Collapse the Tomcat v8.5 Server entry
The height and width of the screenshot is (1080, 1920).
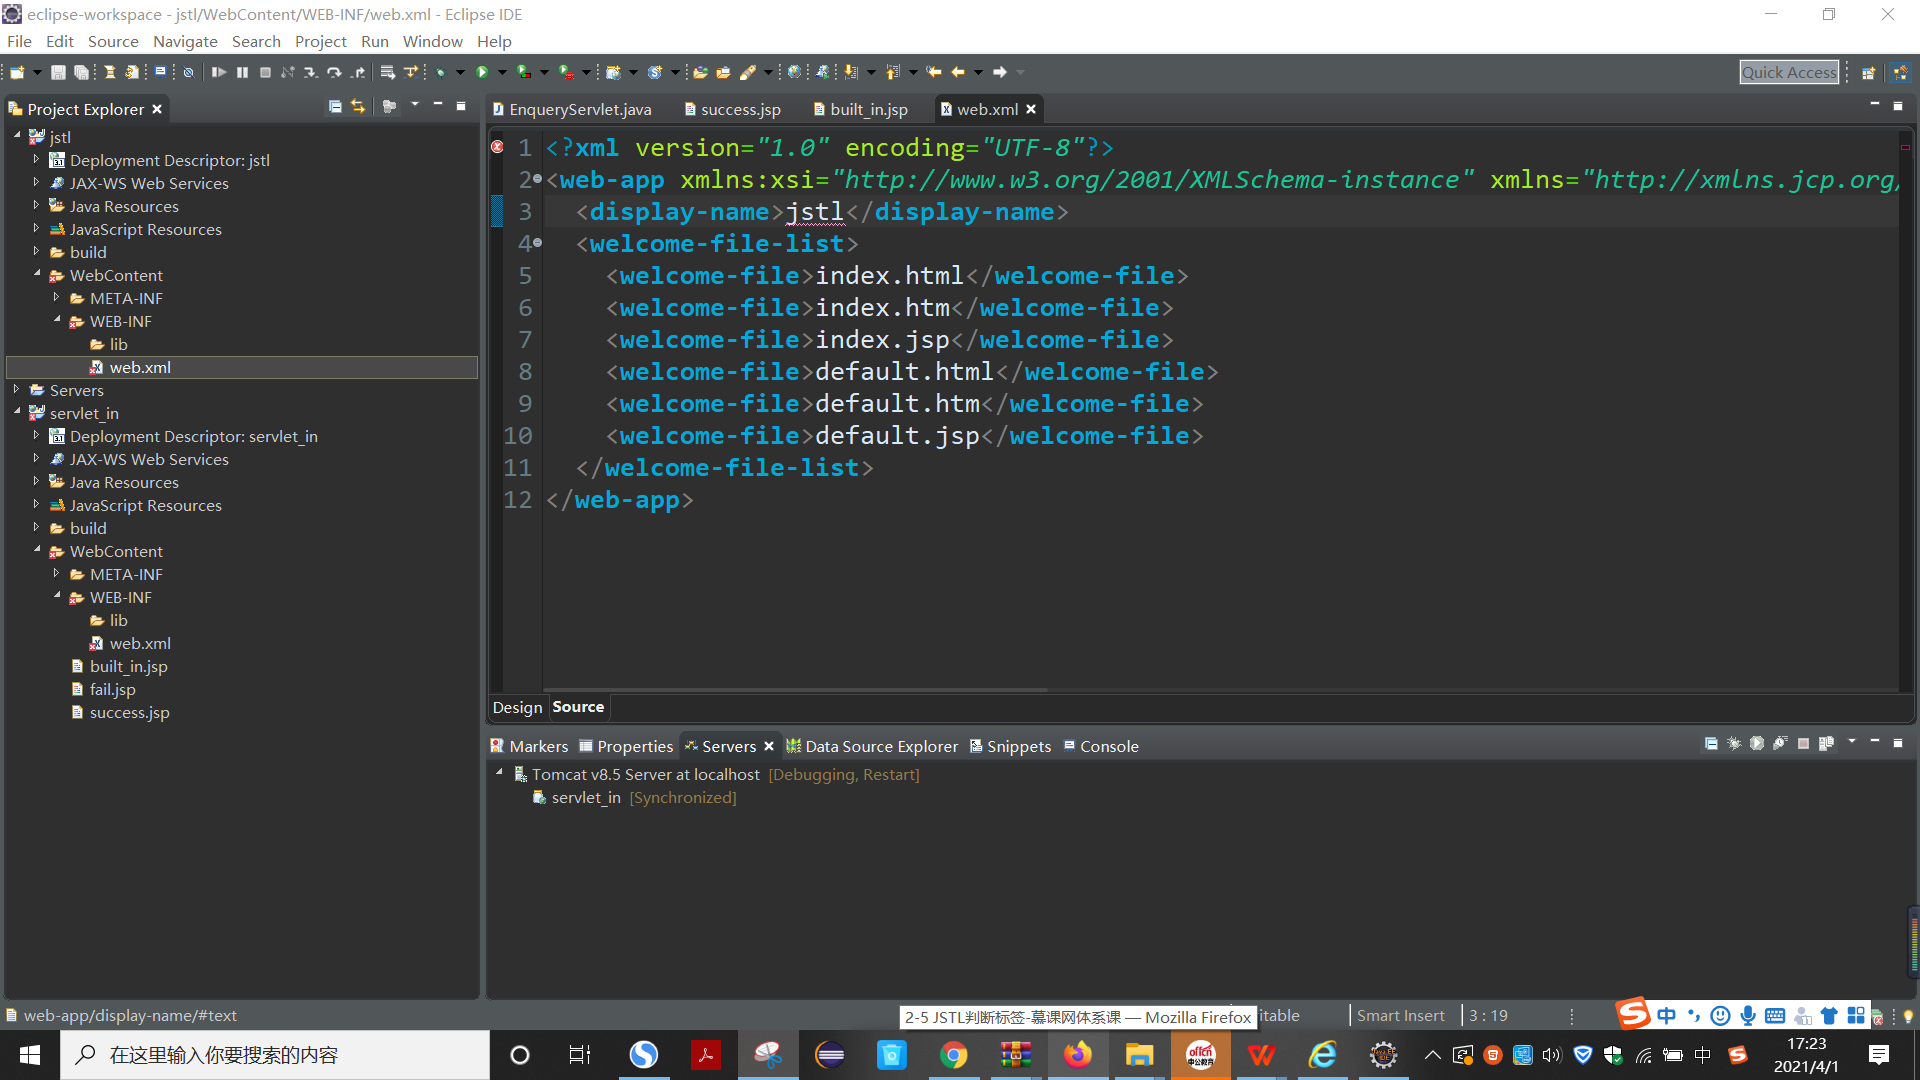click(499, 773)
